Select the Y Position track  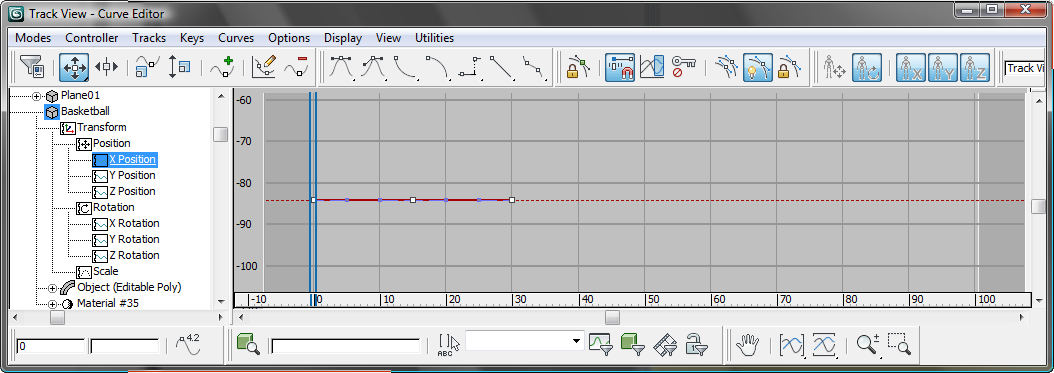132,175
